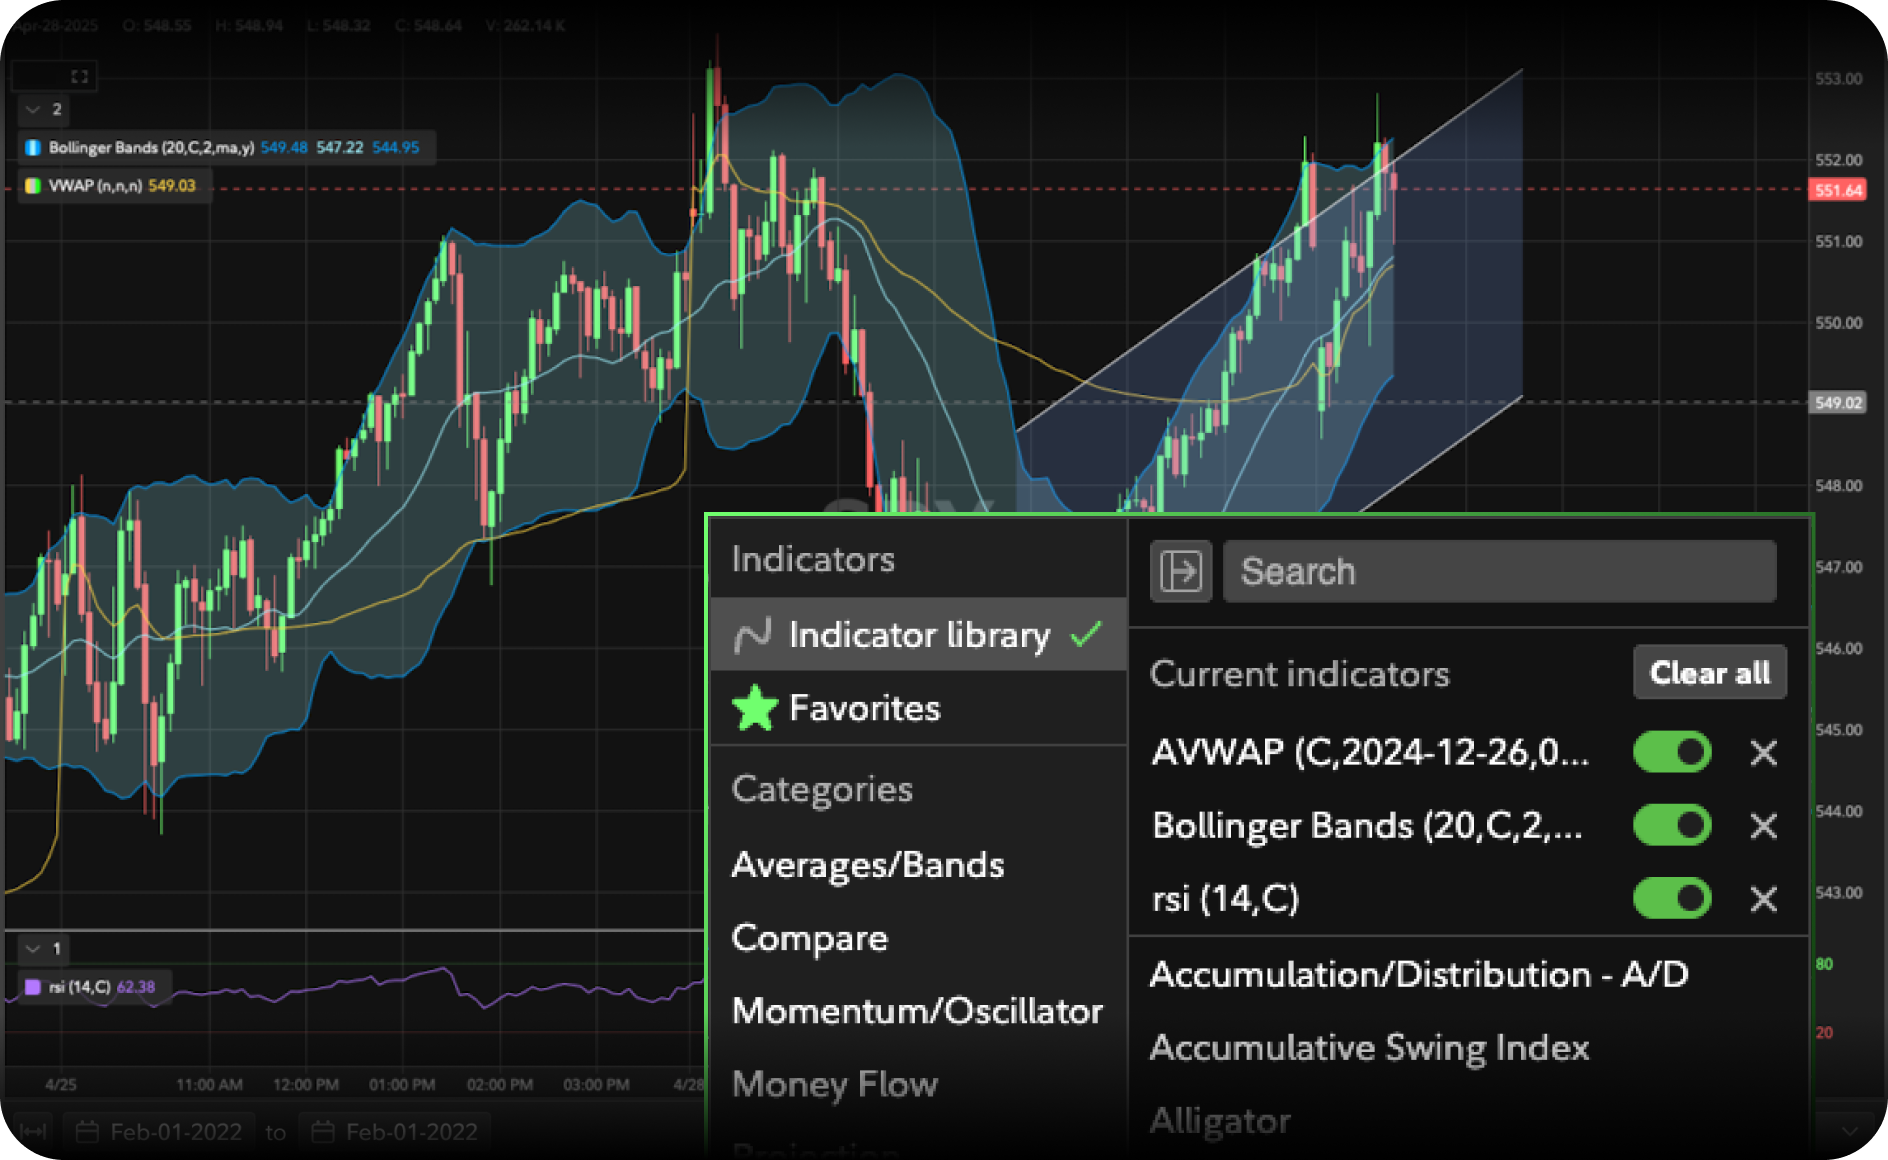Click inside the indicator Search field

[1499, 571]
